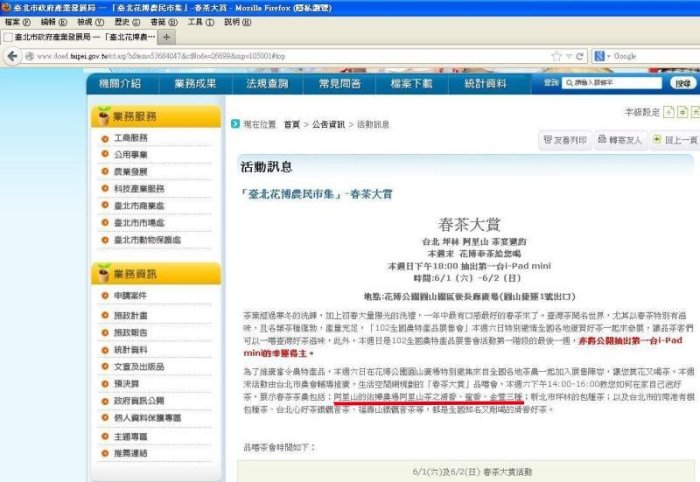Click the small font size icon
Viewport: 700px width, 482px height.
coord(668,113)
